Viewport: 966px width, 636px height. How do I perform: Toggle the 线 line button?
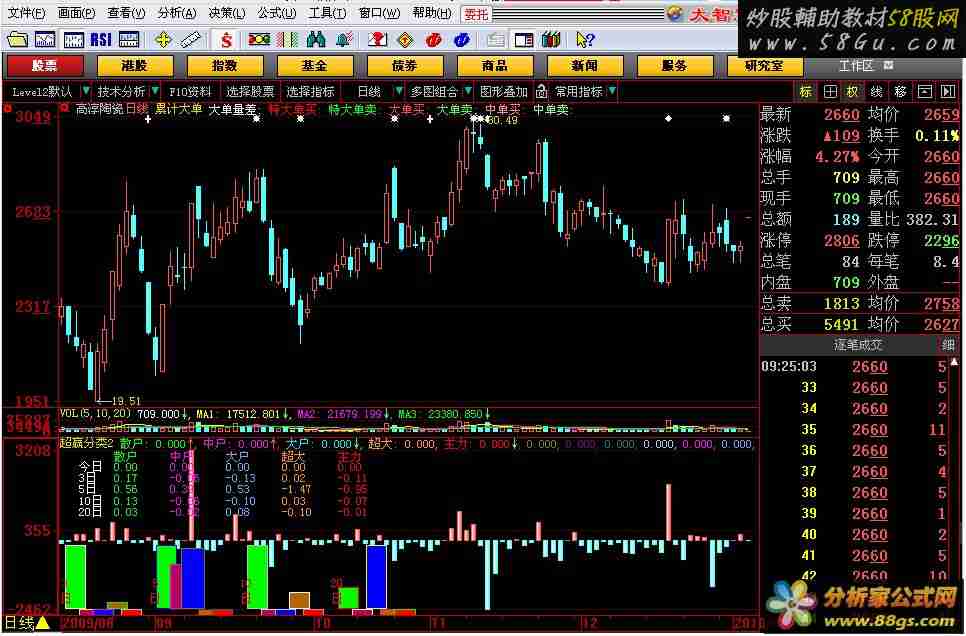(x=877, y=92)
